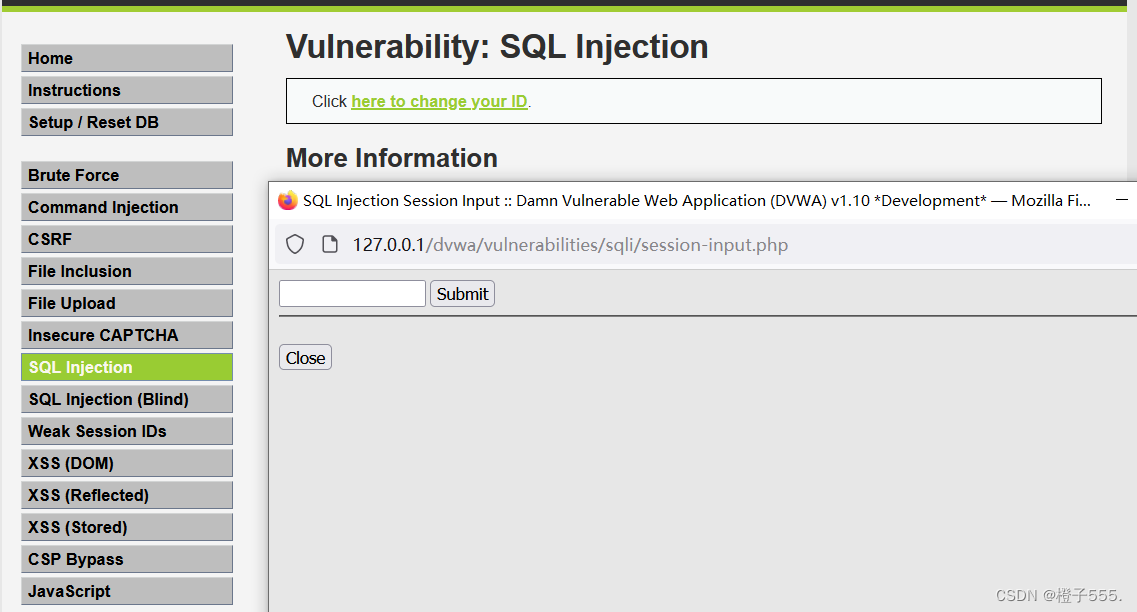Click the Firefox icon in the popup title bar
This screenshot has width=1137, height=612.
[287, 200]
